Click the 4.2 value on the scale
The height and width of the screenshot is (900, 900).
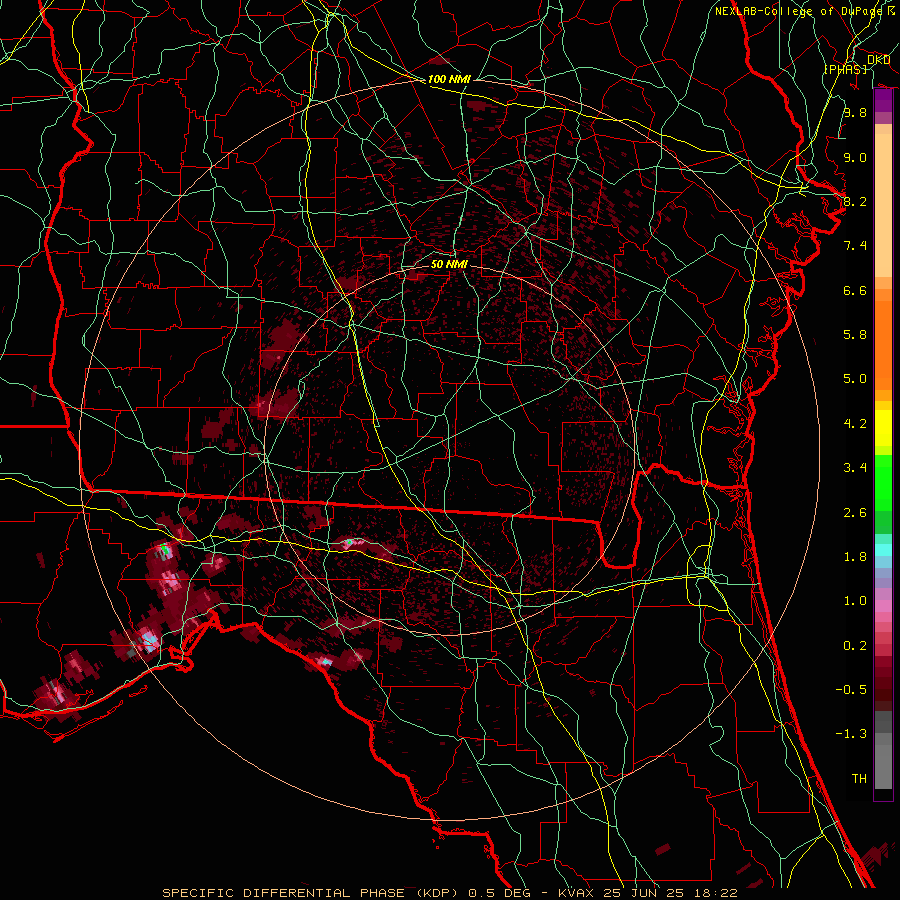click(x=855, y=424)
